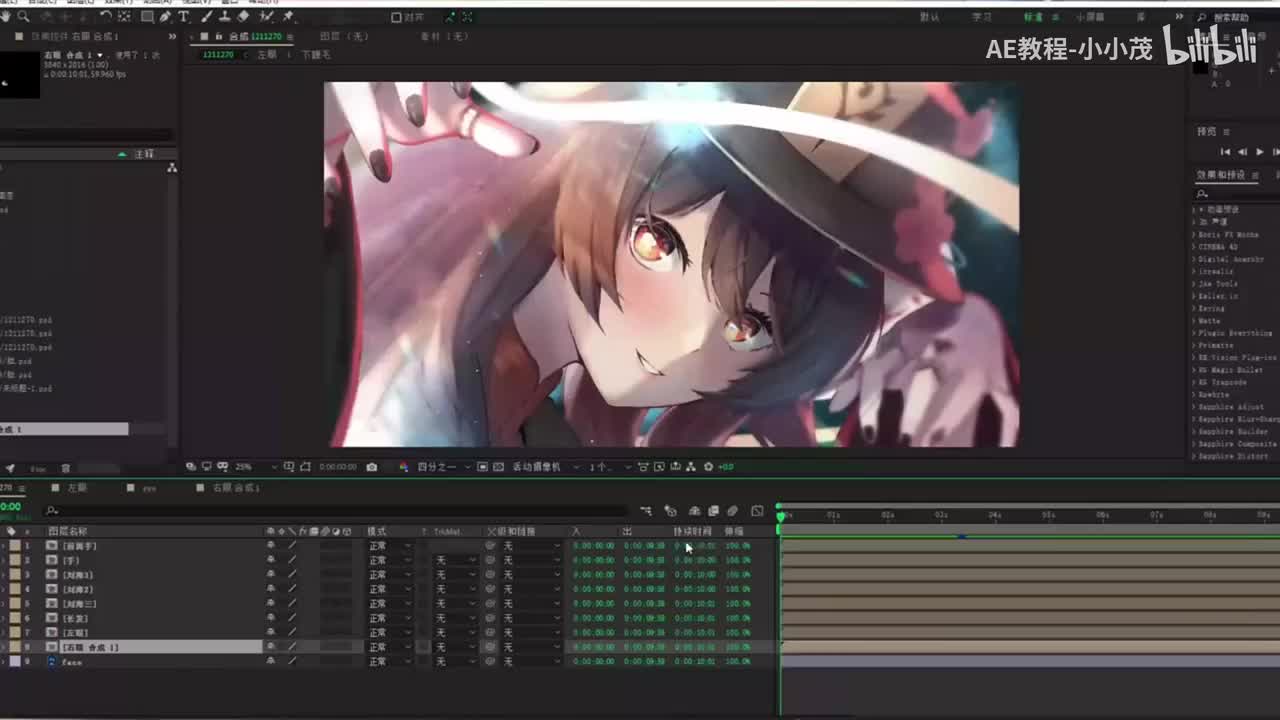The width and height of the screenshot is (1280, 720).
Task: Select the Brush tool
Action: (x=207, y=17)
